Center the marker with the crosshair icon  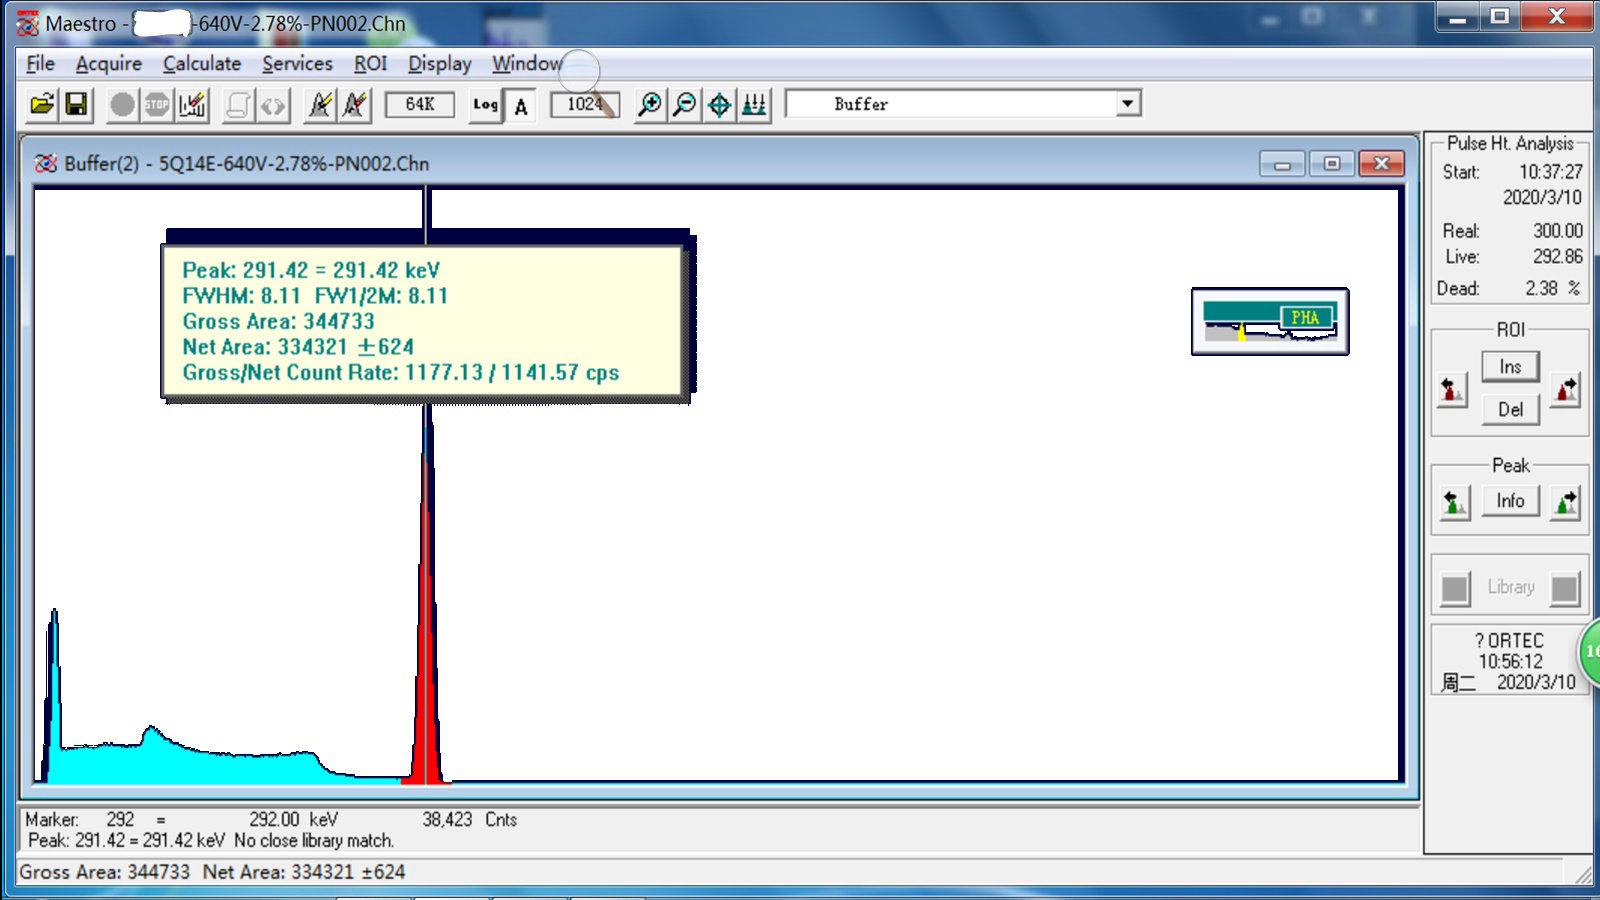pos(720,104)
